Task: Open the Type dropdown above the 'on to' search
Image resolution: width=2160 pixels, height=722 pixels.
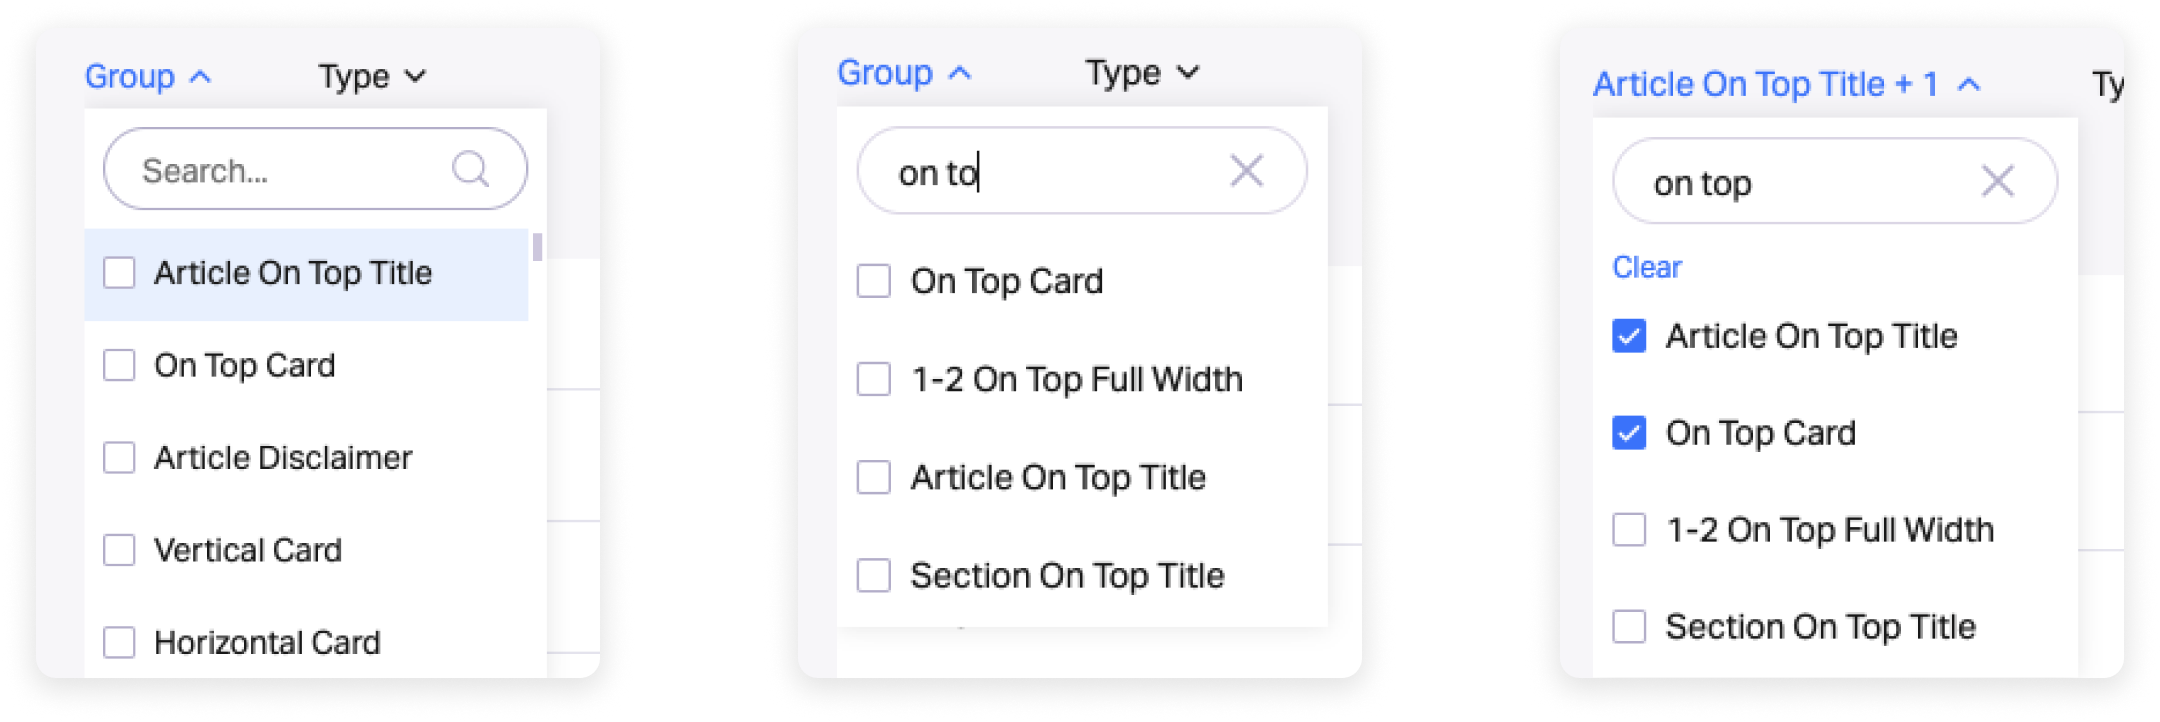Action: click(x=1141, y=73)
